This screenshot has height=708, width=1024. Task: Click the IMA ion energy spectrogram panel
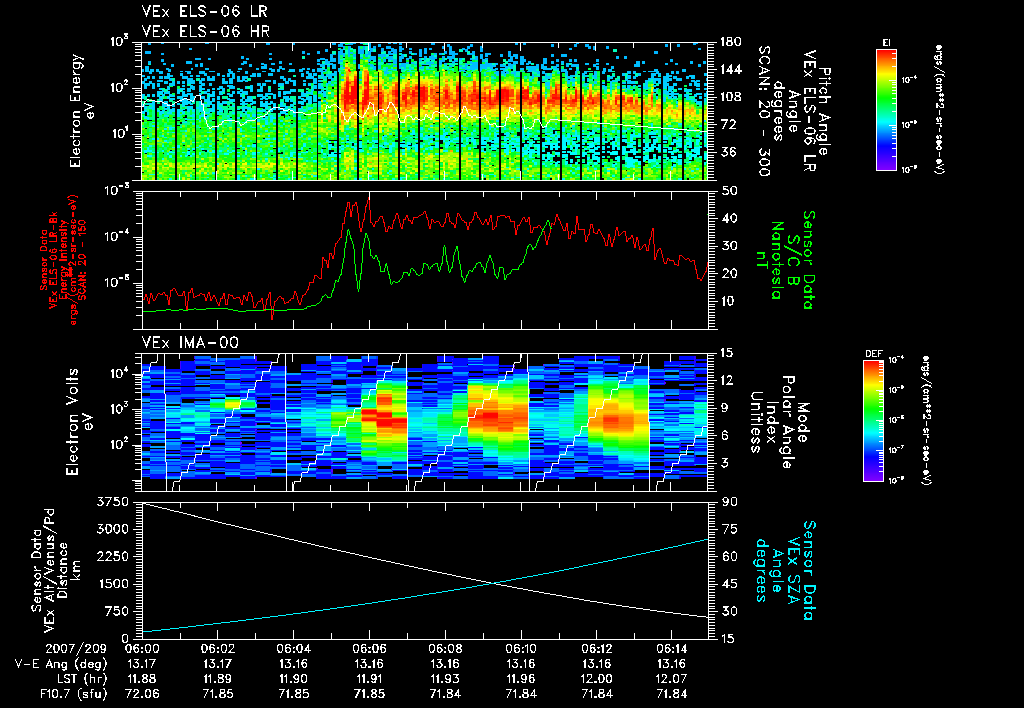click(425, 422)
